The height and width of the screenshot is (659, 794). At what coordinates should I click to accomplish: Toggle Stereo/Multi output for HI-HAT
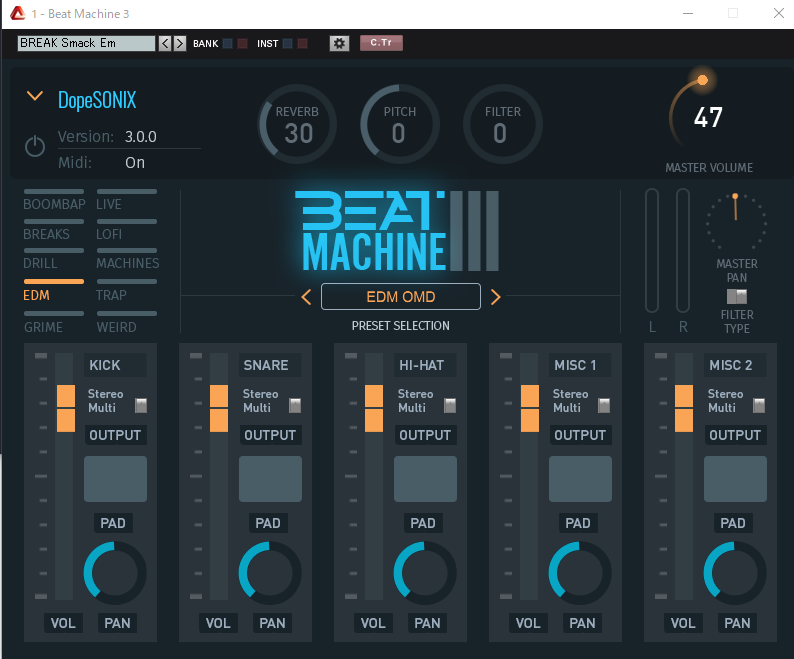click(x=450, y=405)
